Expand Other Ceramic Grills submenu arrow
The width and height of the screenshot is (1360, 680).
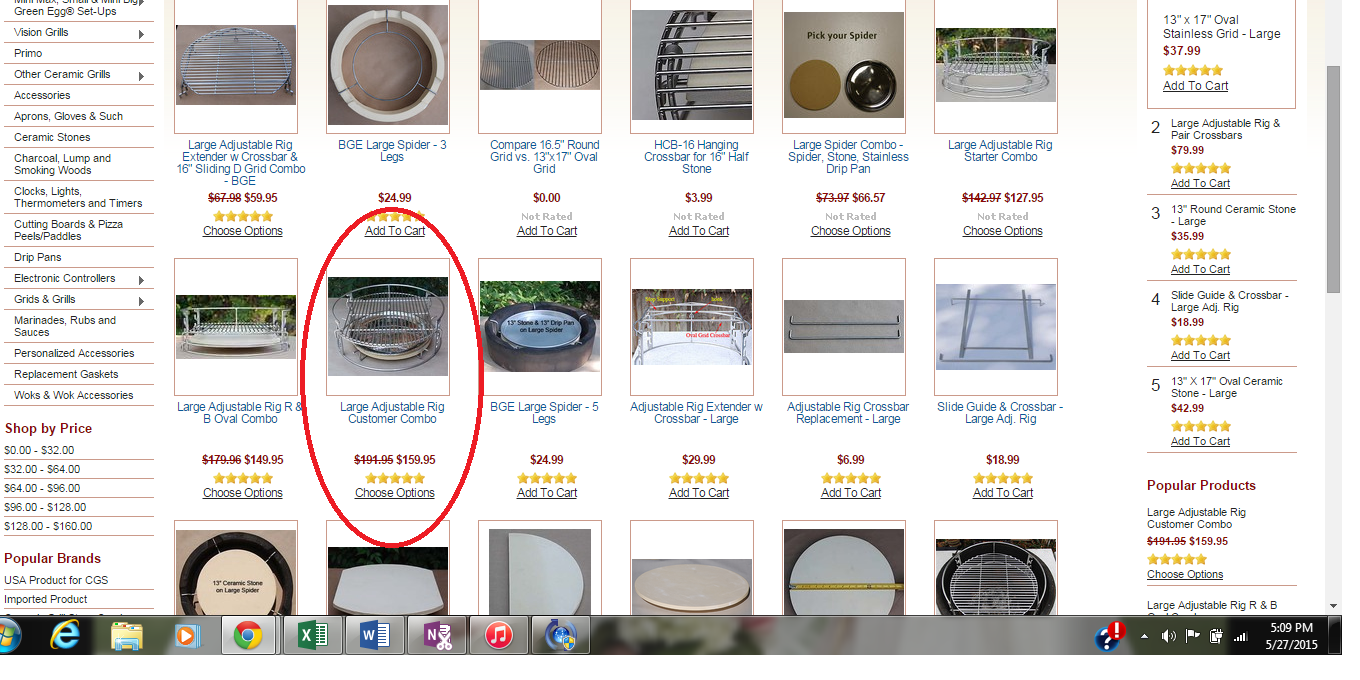tap(141, 77)
